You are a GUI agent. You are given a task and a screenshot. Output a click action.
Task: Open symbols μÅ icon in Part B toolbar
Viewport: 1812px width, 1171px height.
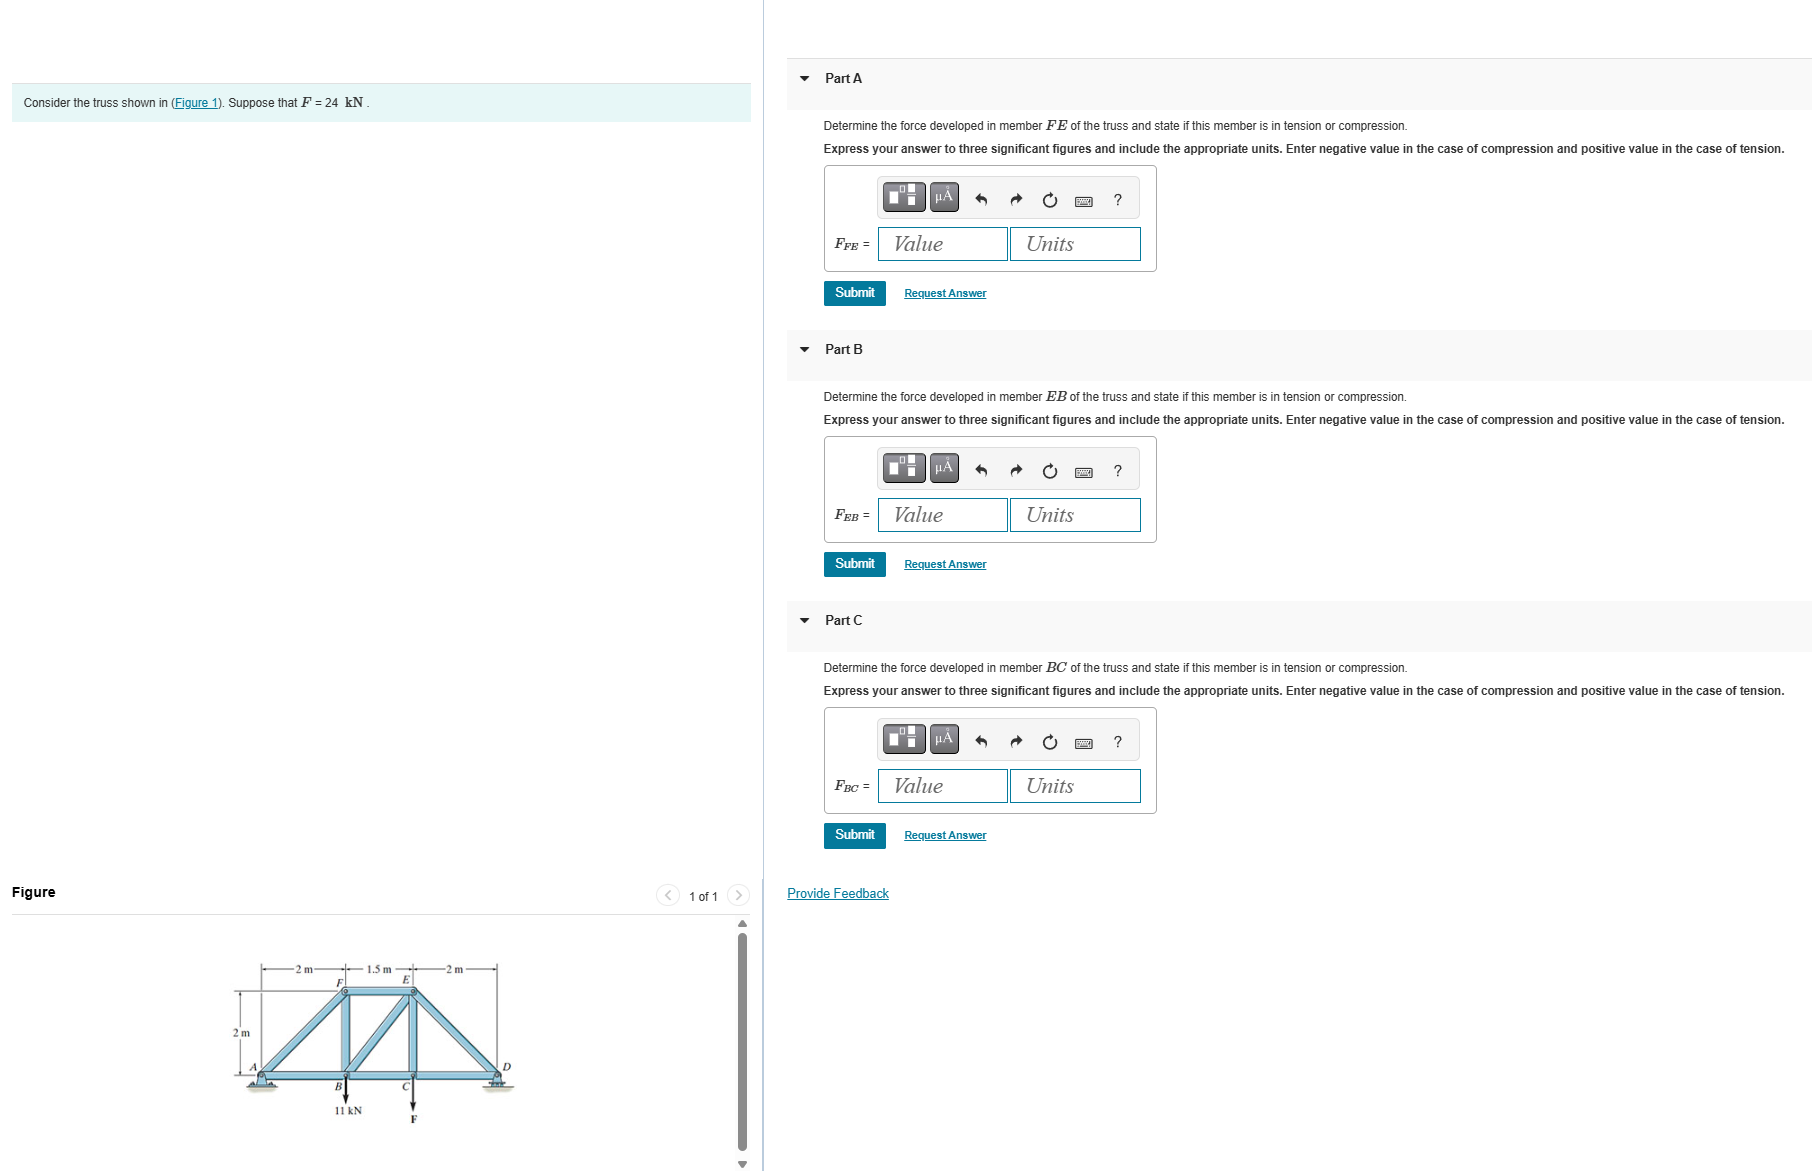click(944, 468)
